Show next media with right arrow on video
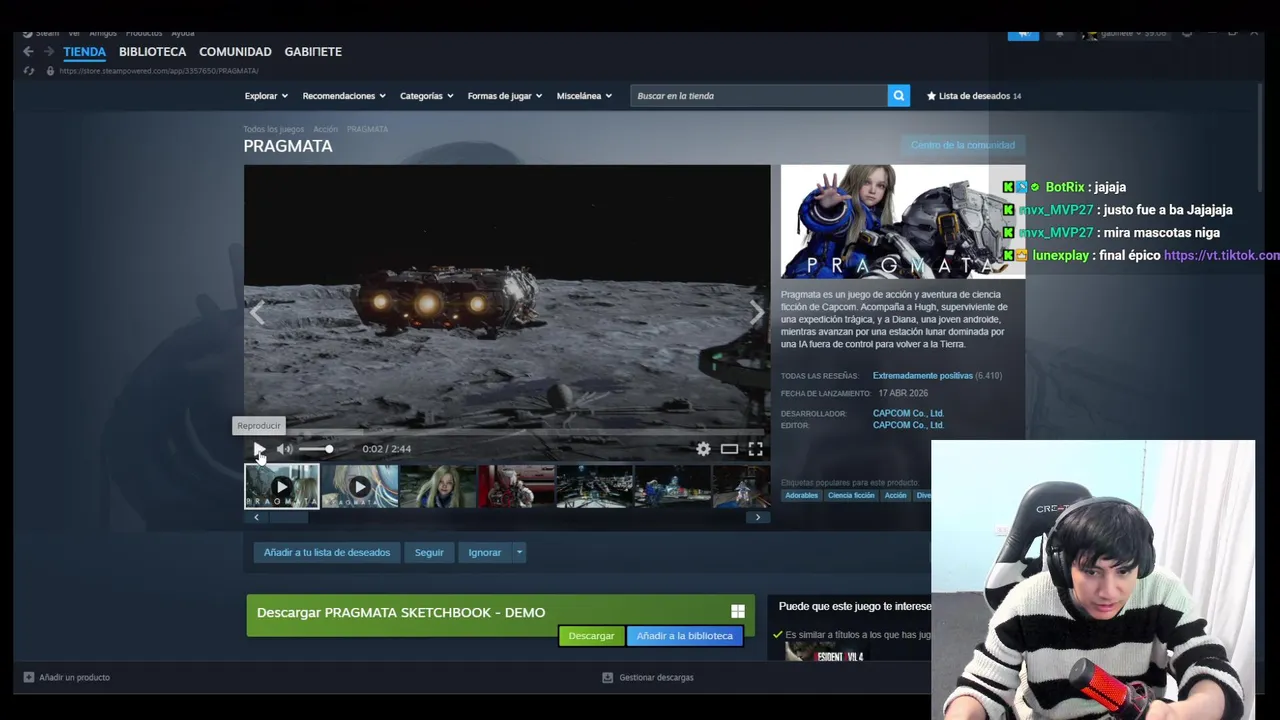Screen dimensions: 1280x720 click(x=757, y=314)
